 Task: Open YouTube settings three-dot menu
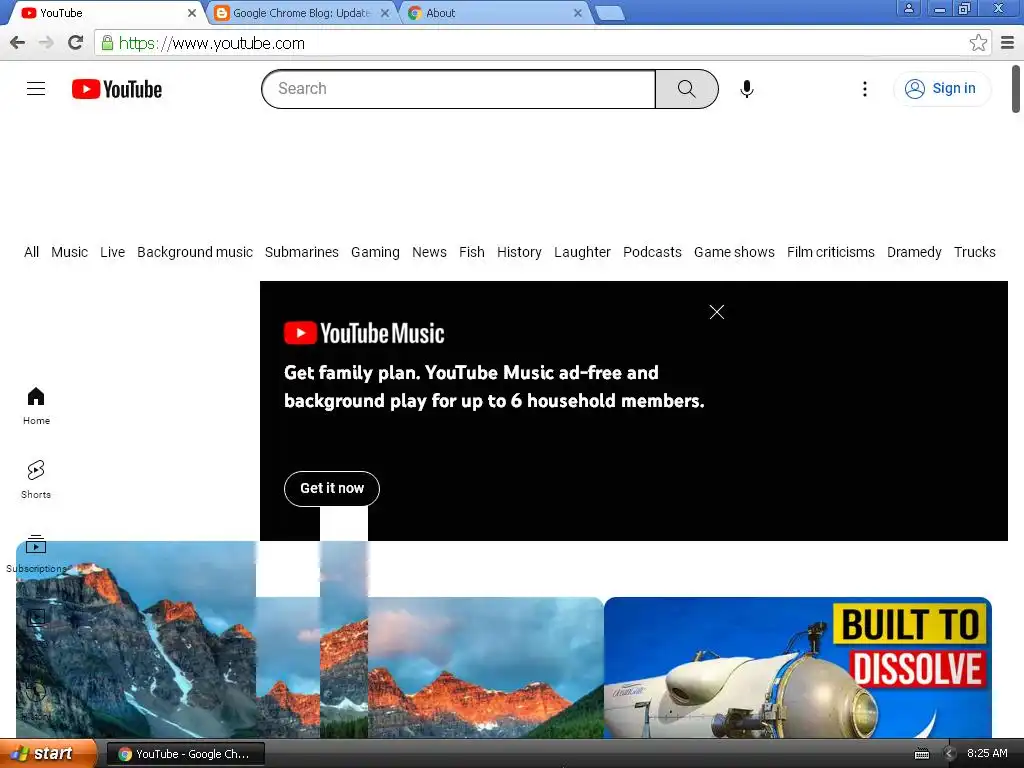pos(865,89)
